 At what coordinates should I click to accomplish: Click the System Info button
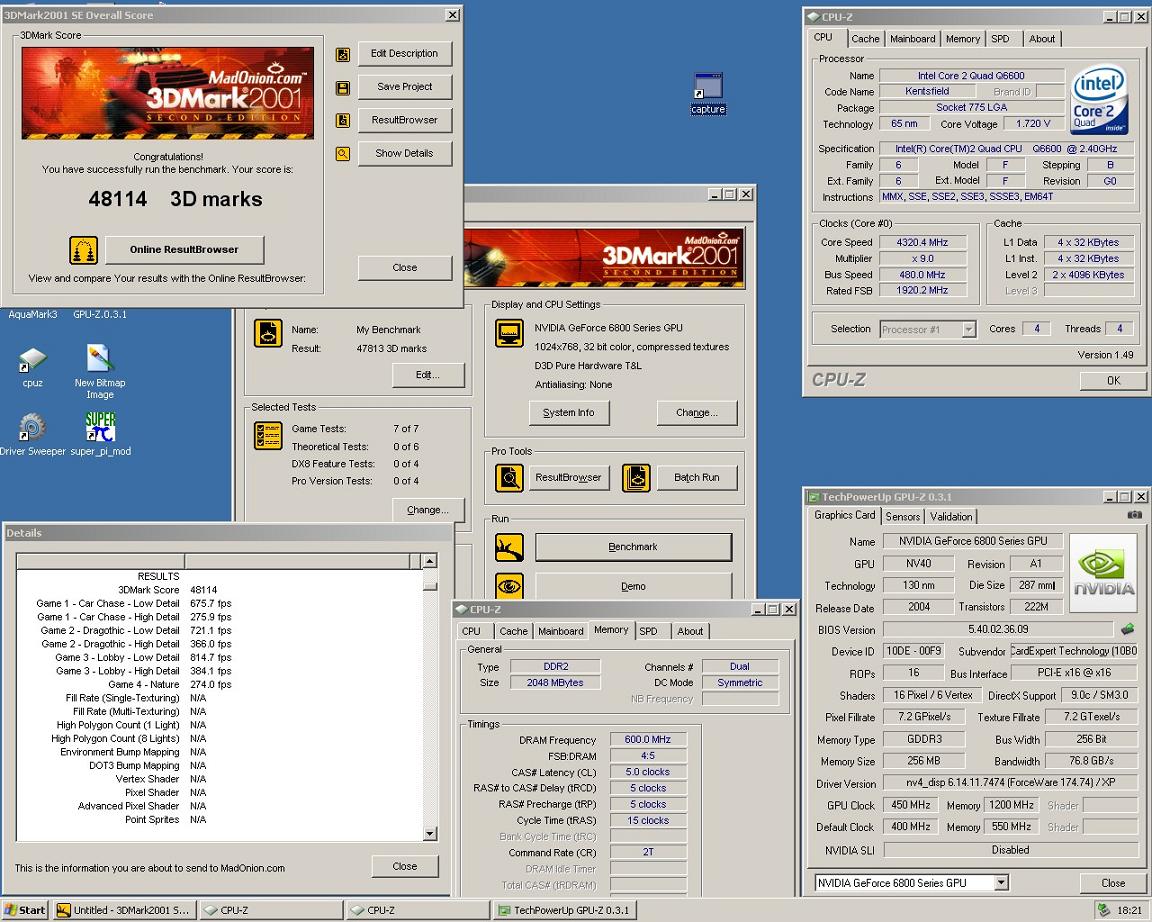(568, 413)
